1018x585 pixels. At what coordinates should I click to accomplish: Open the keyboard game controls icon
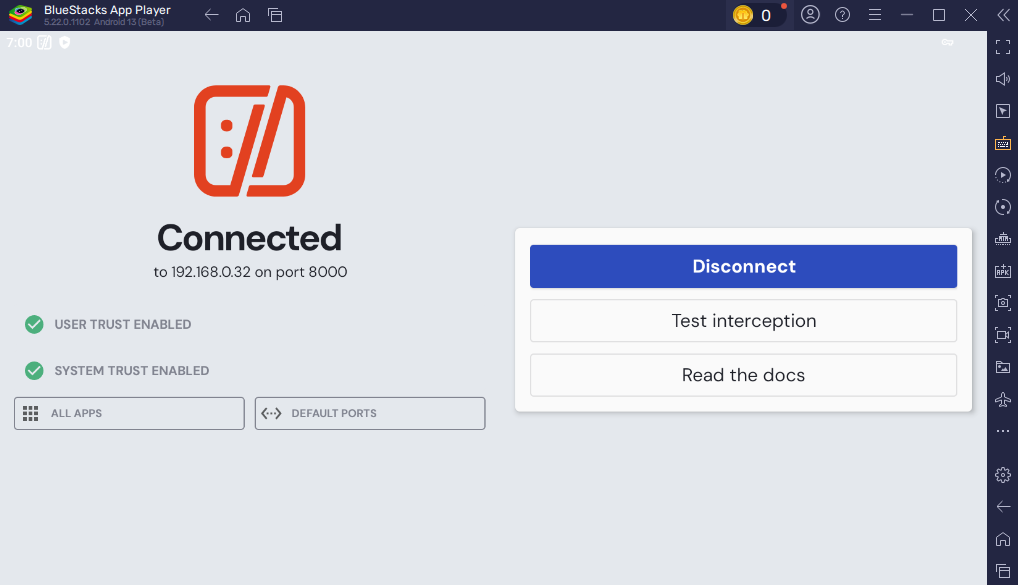[x=1003, y=143]
